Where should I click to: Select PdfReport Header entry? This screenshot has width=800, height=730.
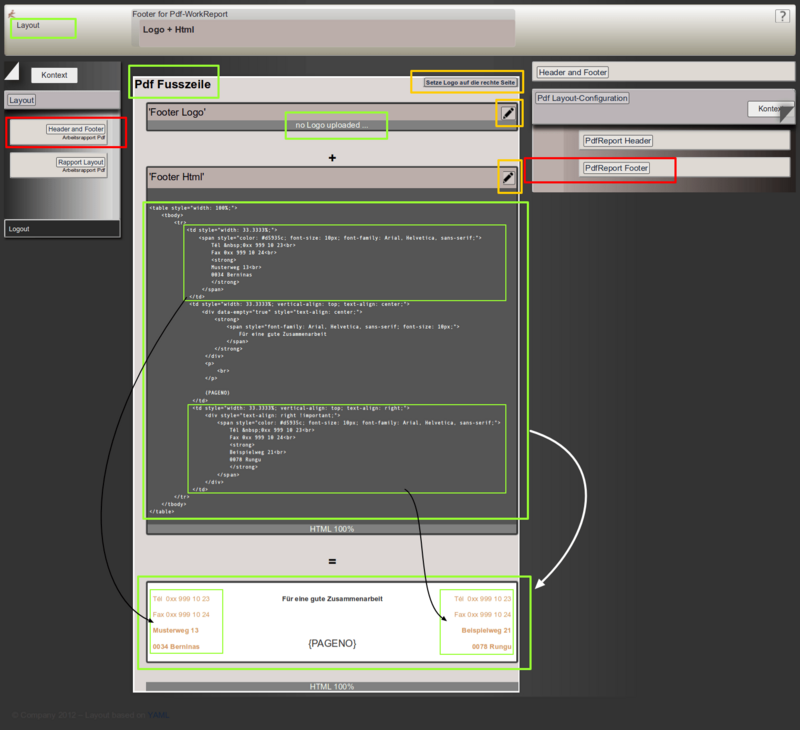click(618, 141)
